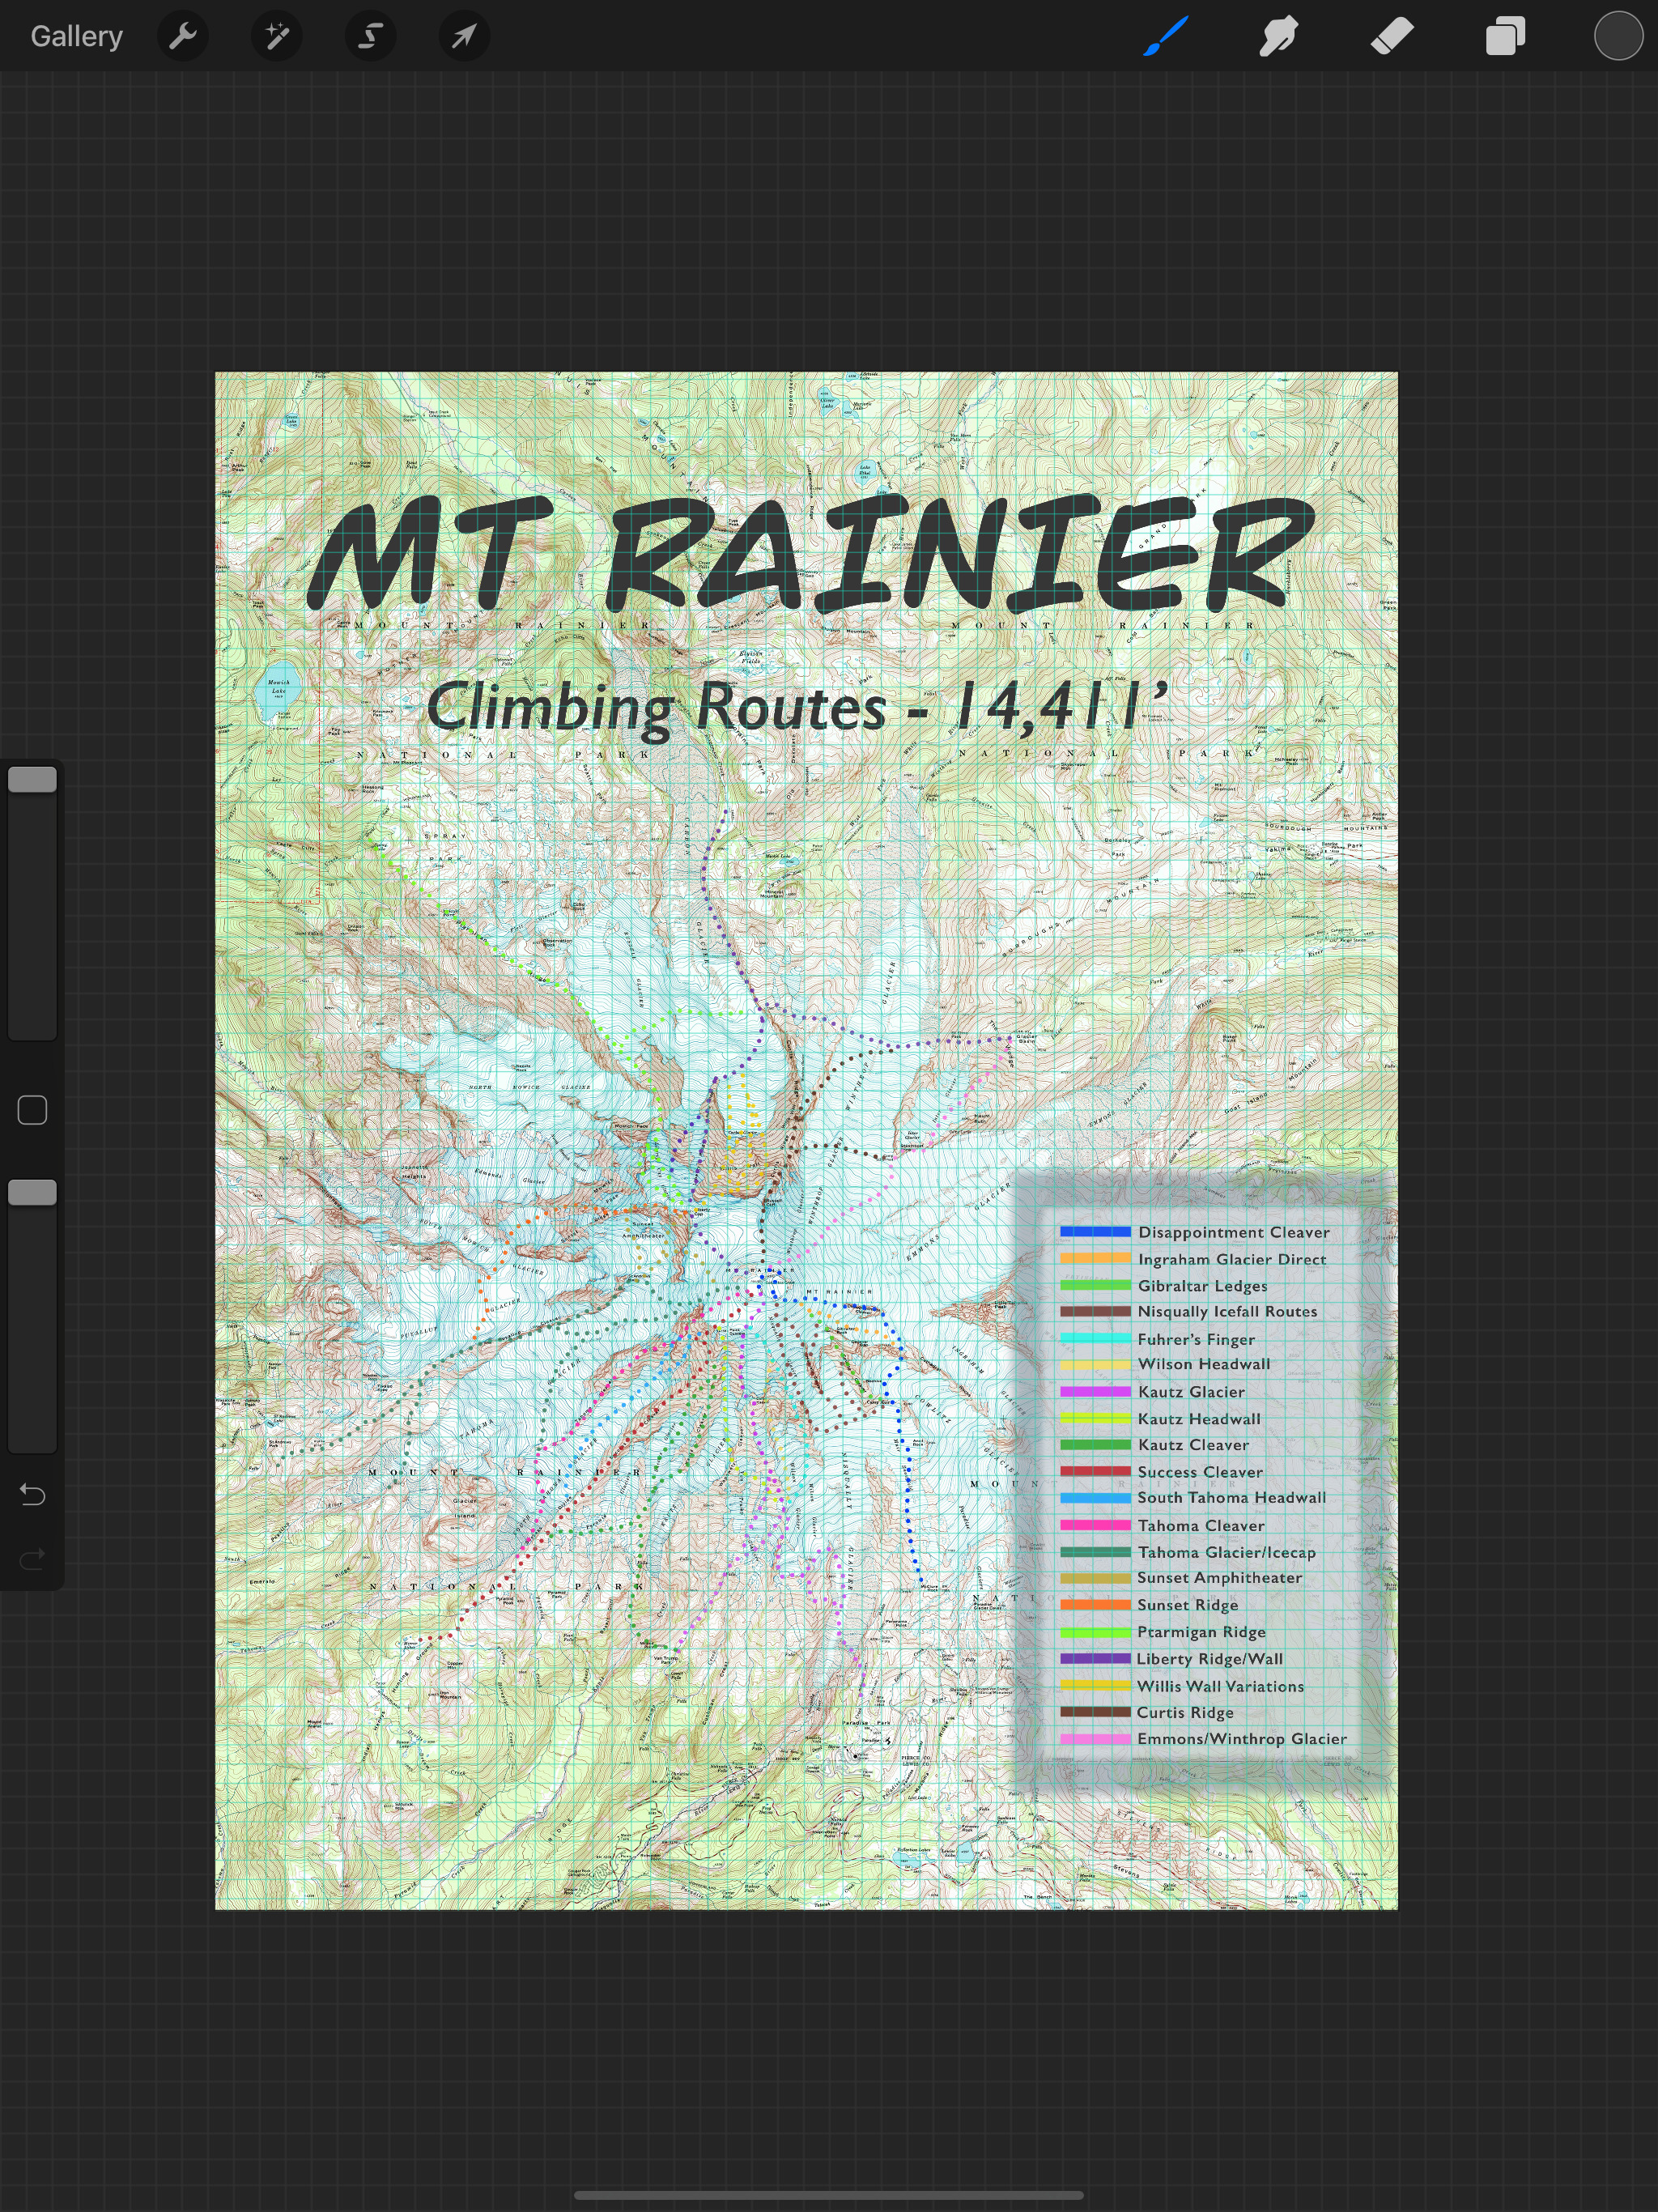Undo the last stroke

pyautogui.click(x=32, y=1494)
